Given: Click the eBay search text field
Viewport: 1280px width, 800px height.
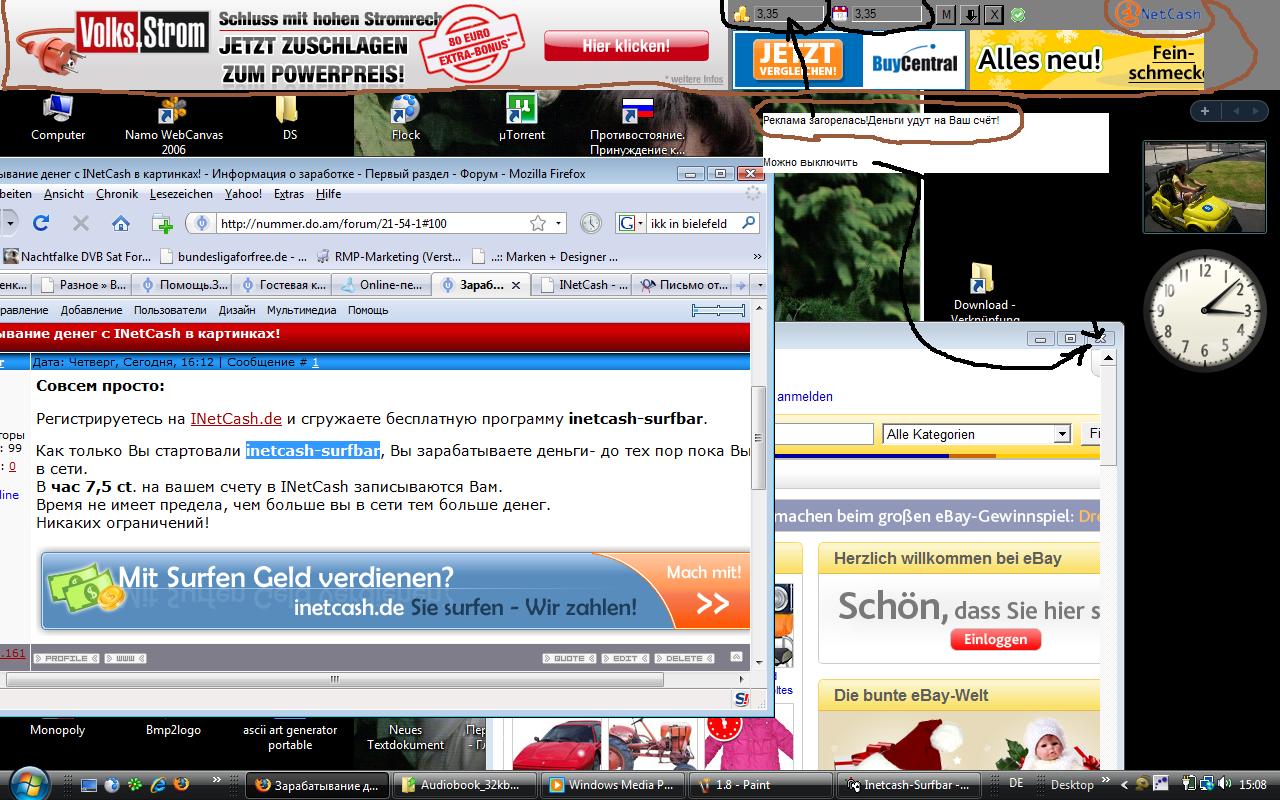Looking at the screenshot, I should (x=824, y=434).
